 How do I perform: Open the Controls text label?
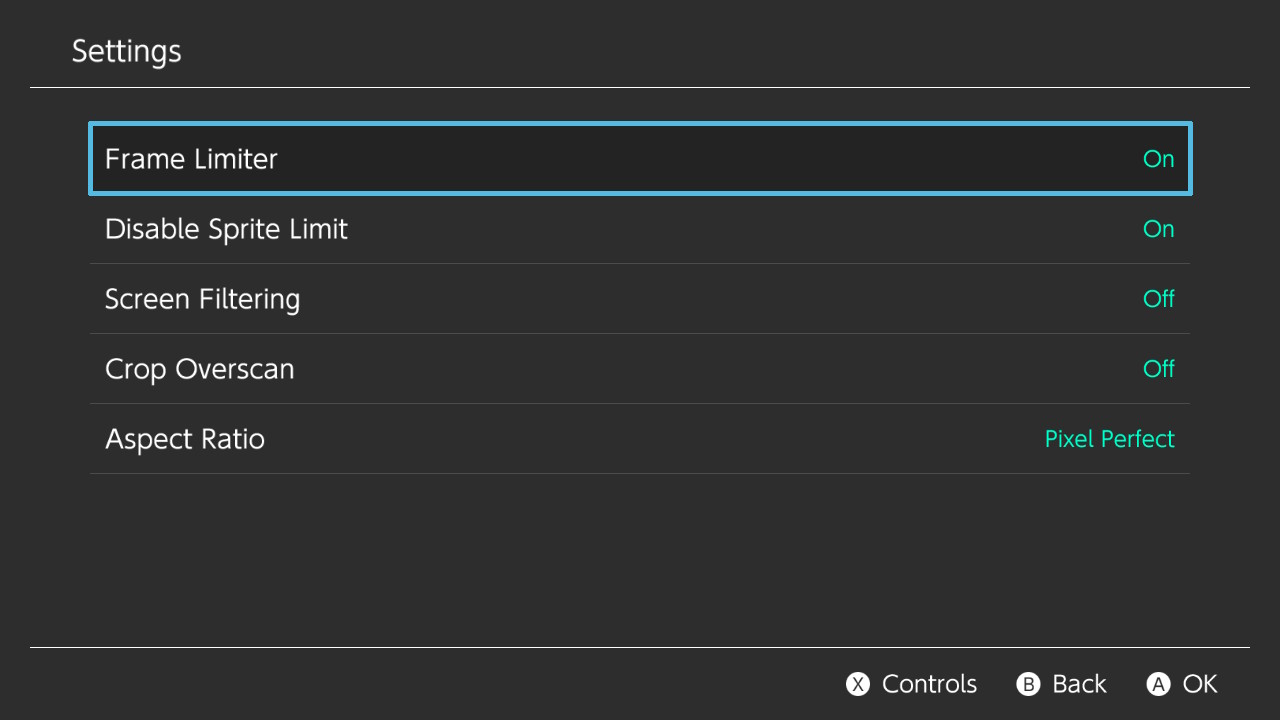pyautogui.click(x=929, y=684)
